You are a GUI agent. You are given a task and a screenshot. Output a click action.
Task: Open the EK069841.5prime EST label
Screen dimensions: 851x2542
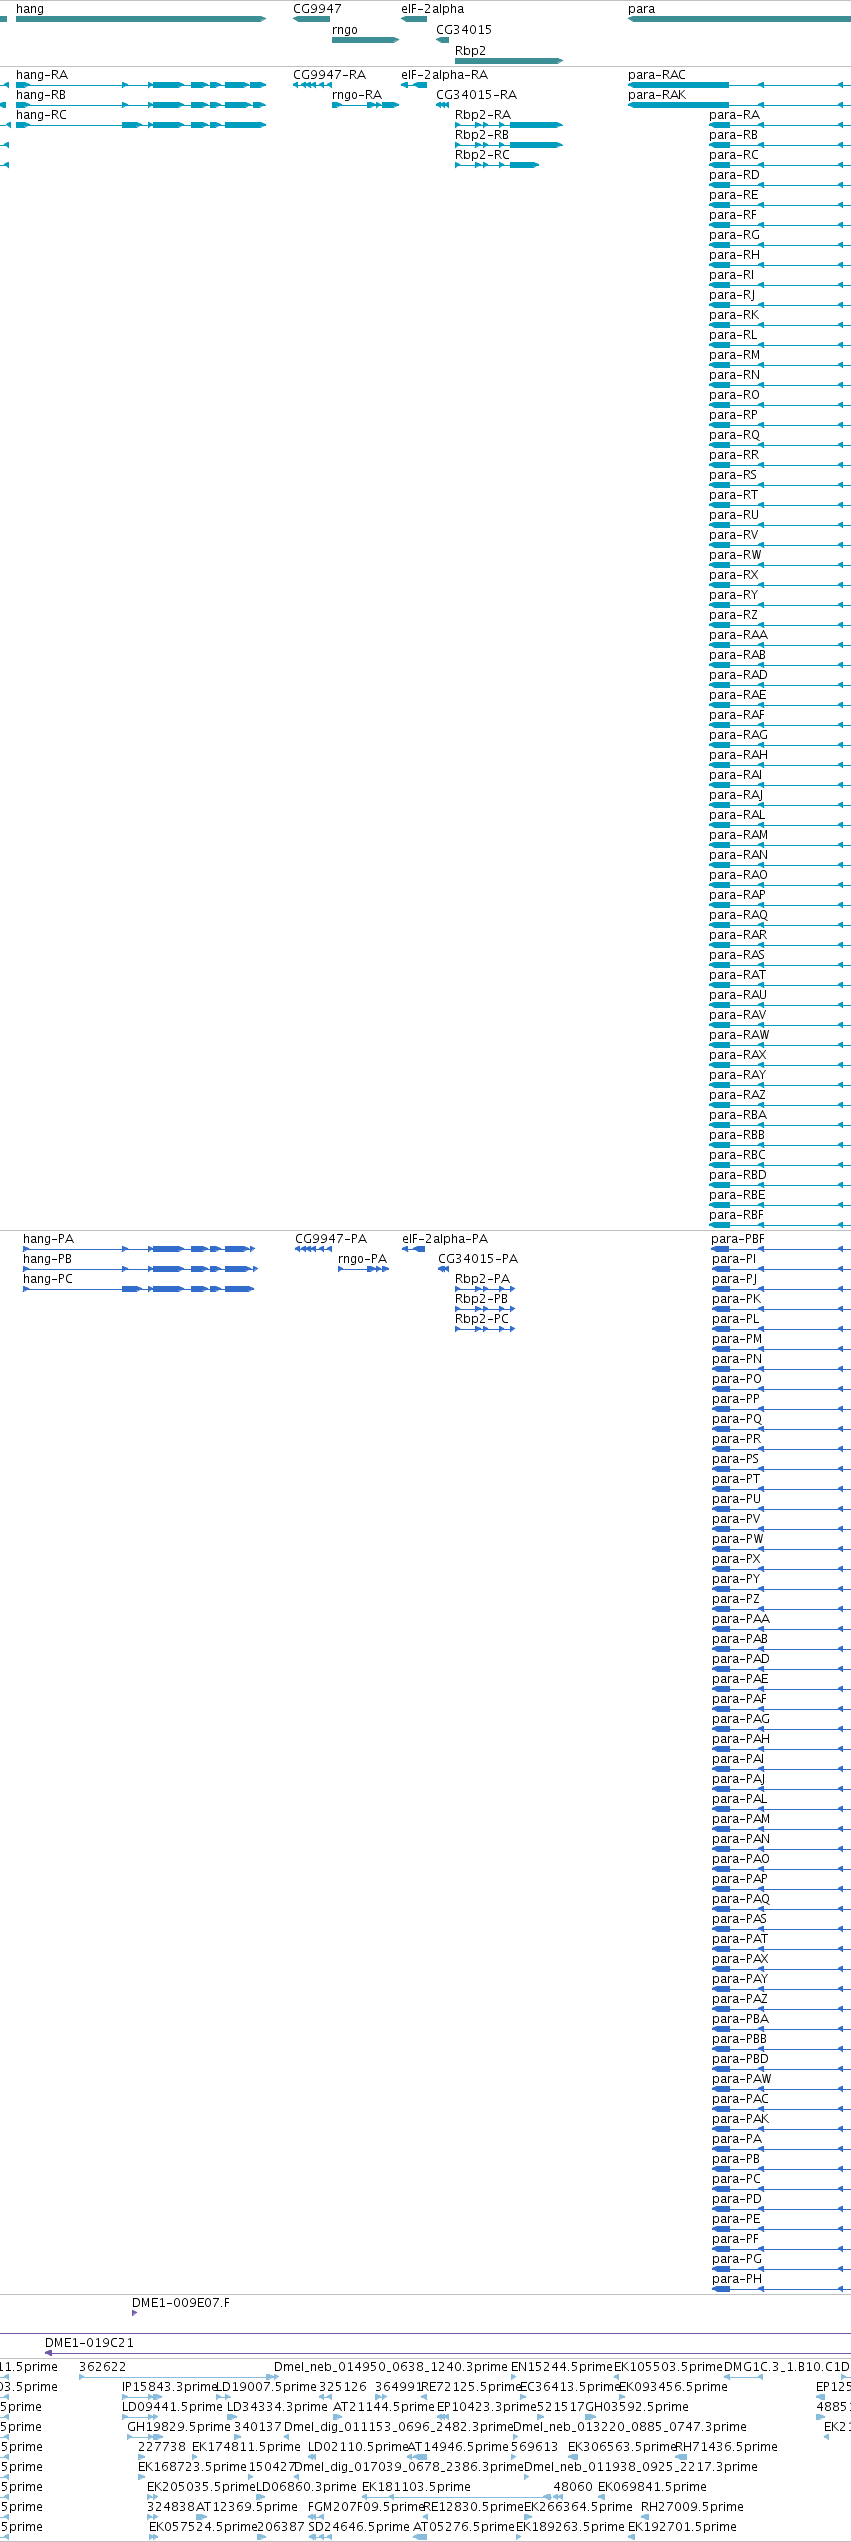click(x=652, y=2487)
